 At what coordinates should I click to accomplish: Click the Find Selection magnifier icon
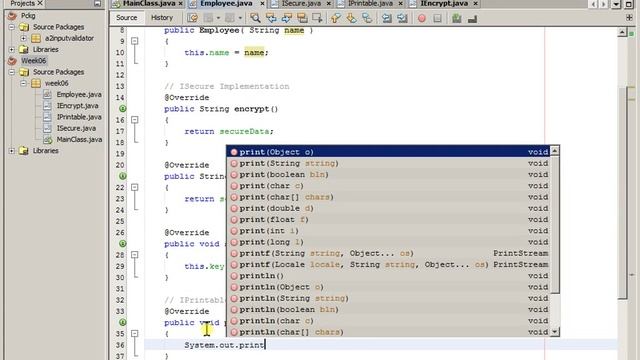pos(256,18)
